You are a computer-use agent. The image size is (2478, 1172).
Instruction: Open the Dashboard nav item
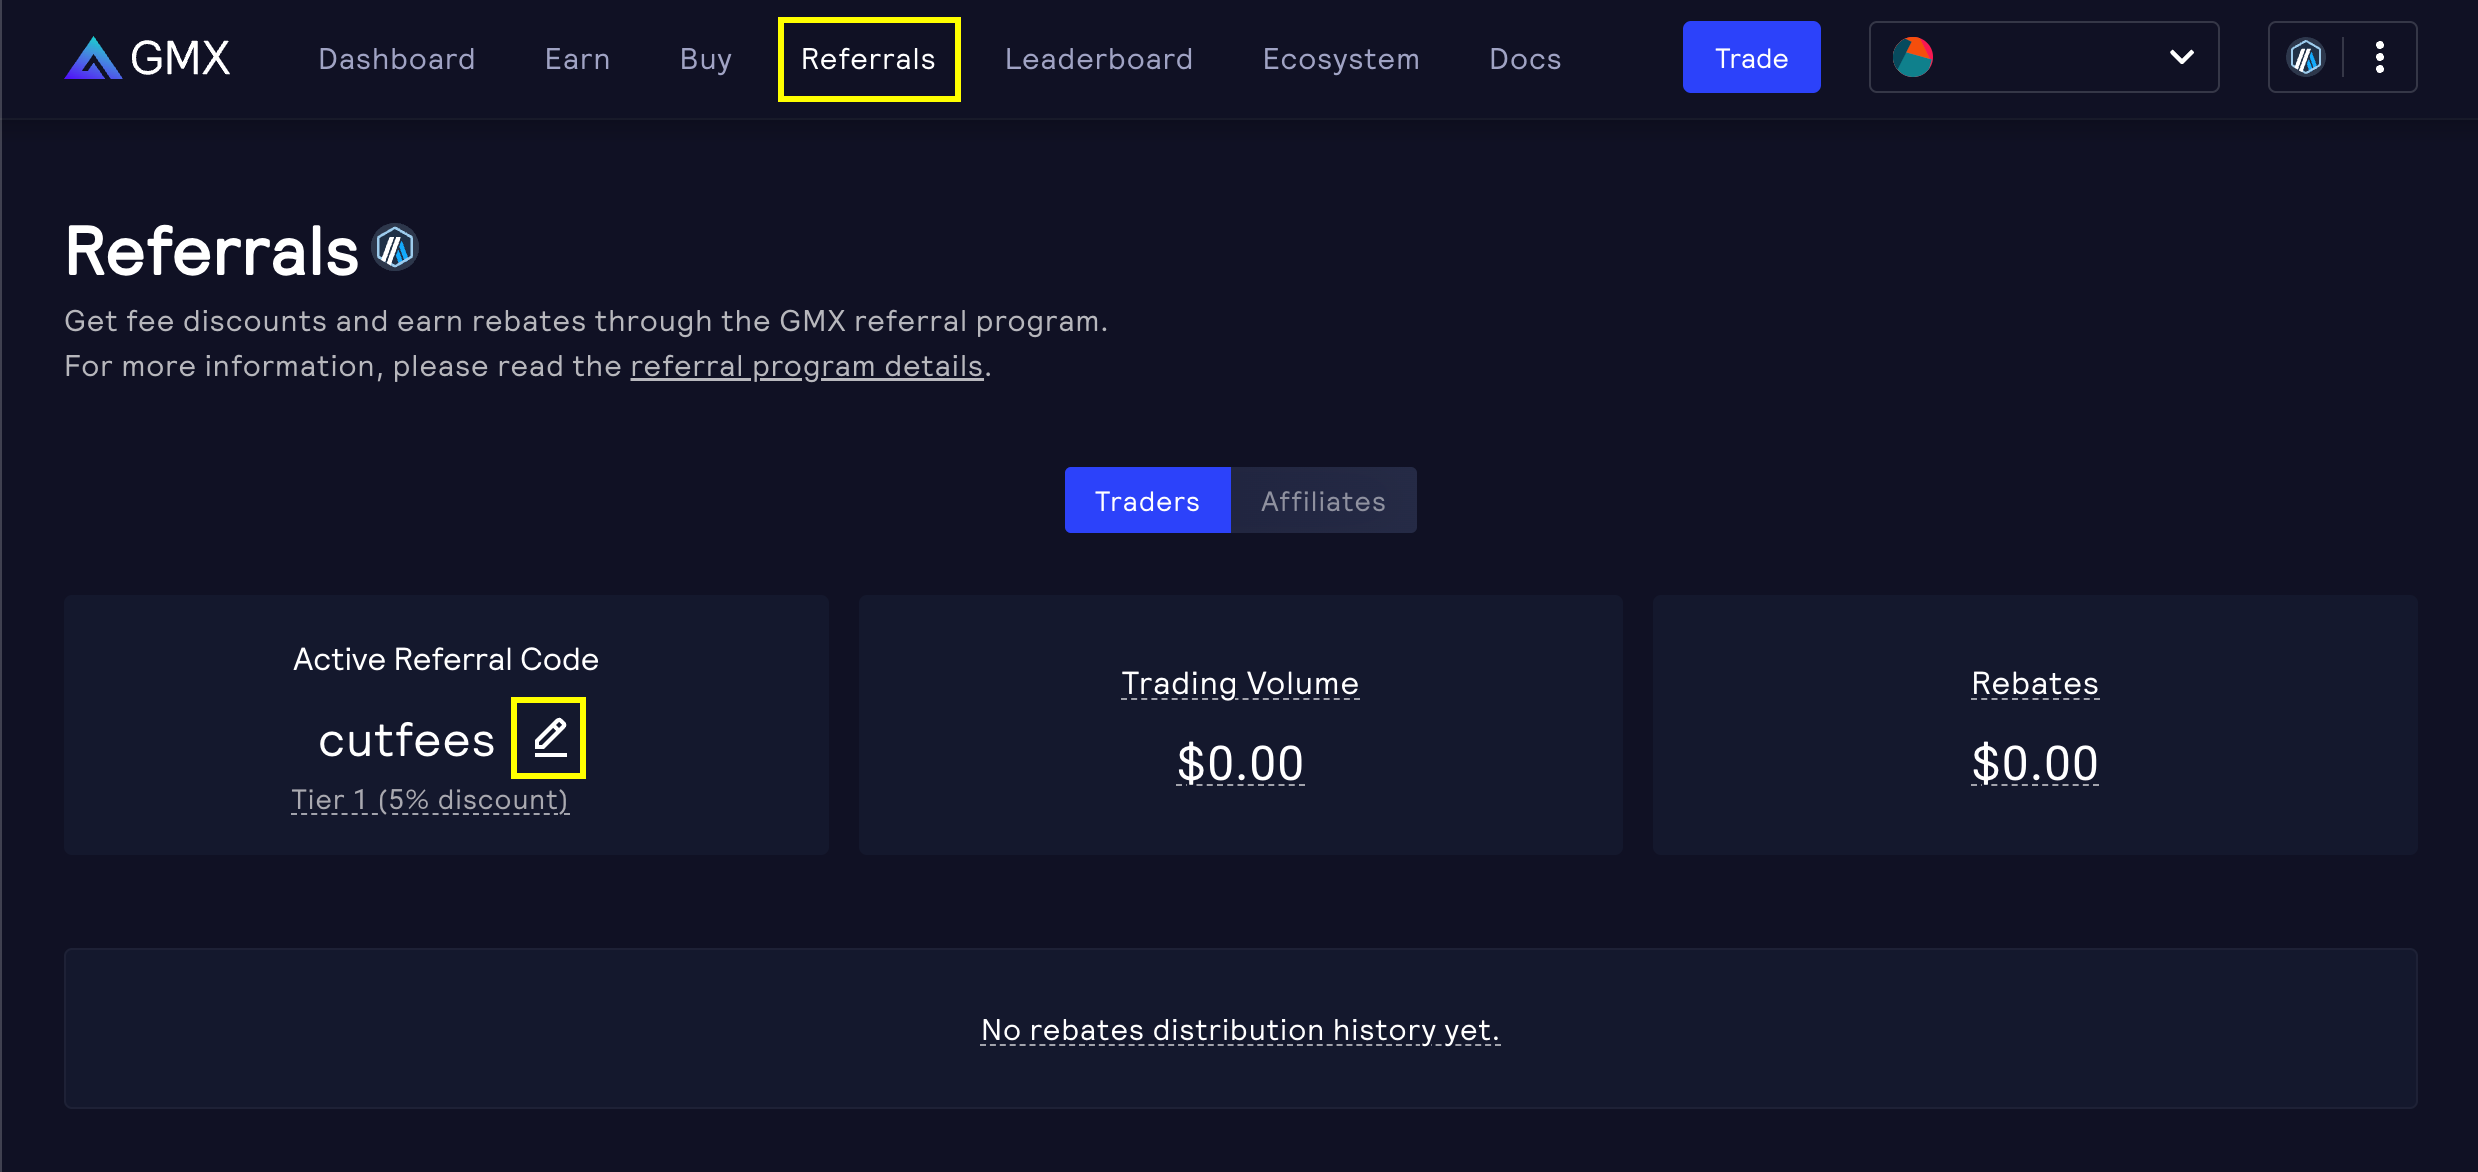[x=397, y=59]
